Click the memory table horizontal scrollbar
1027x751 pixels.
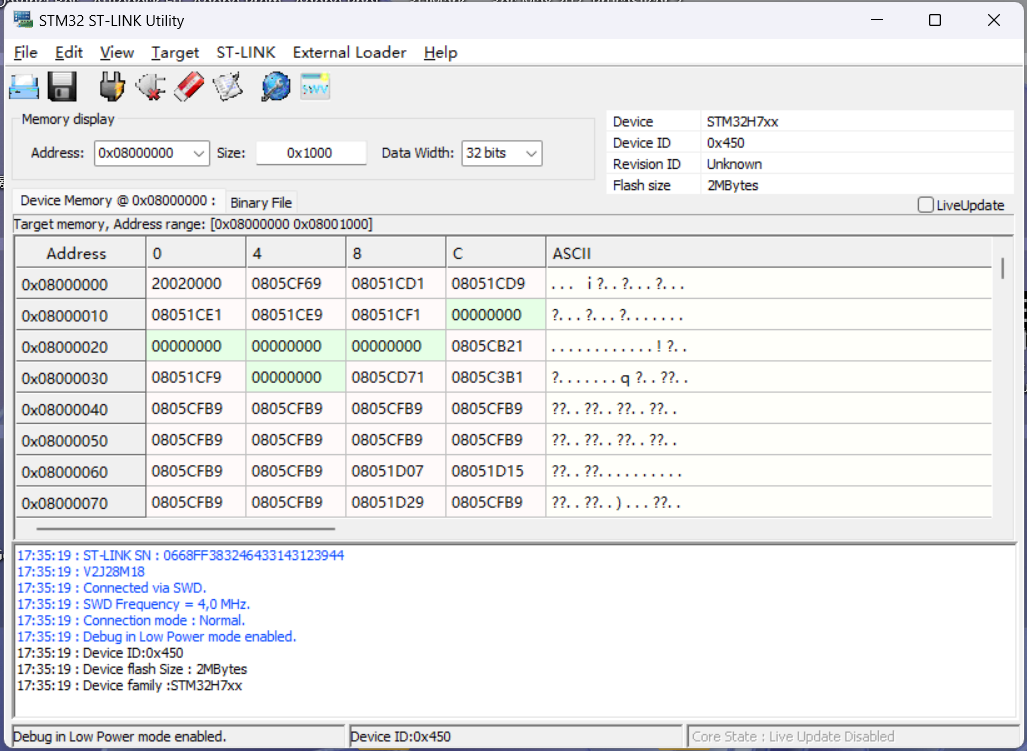click(x=185, y=528)
